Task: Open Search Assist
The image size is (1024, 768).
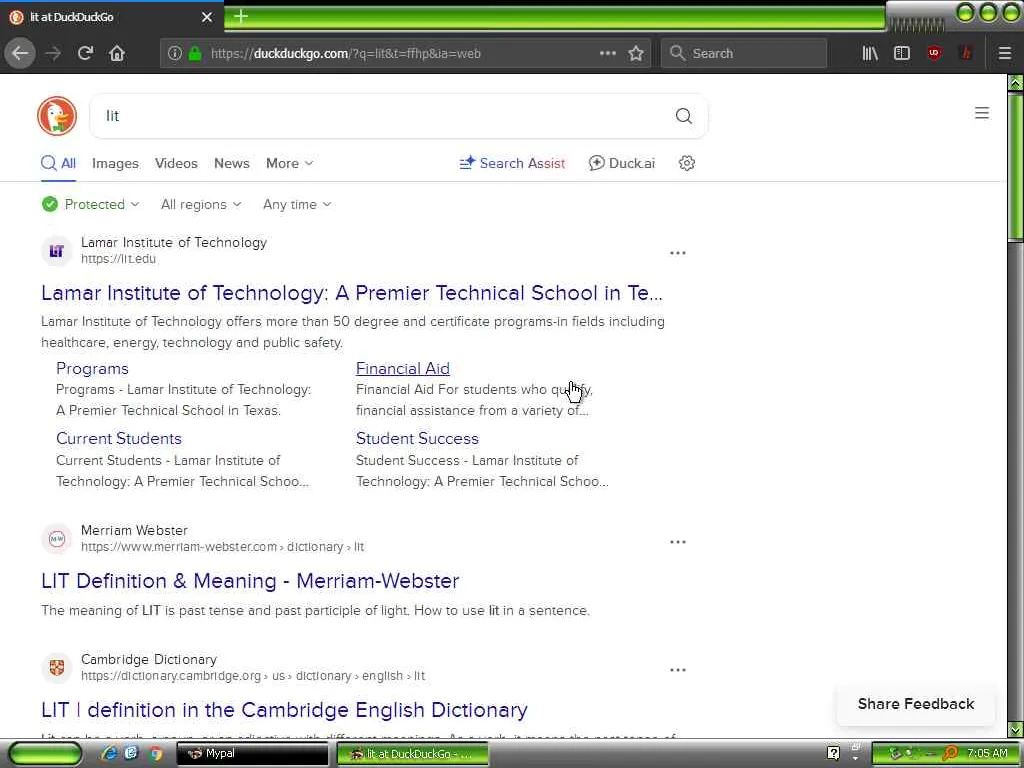Action: coord(513,163)
